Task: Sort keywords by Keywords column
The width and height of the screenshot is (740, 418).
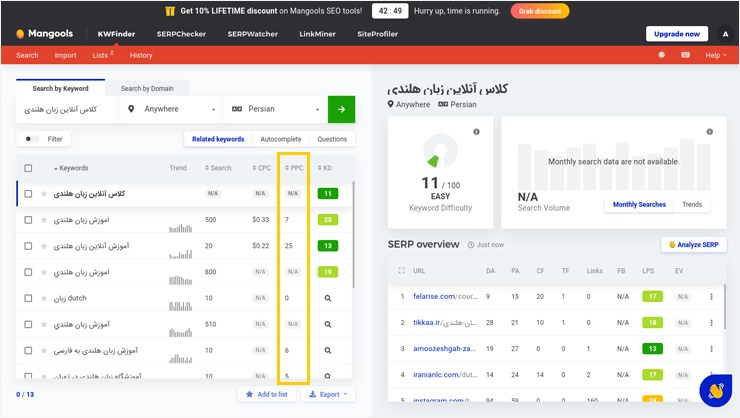Action: point(71,168)
